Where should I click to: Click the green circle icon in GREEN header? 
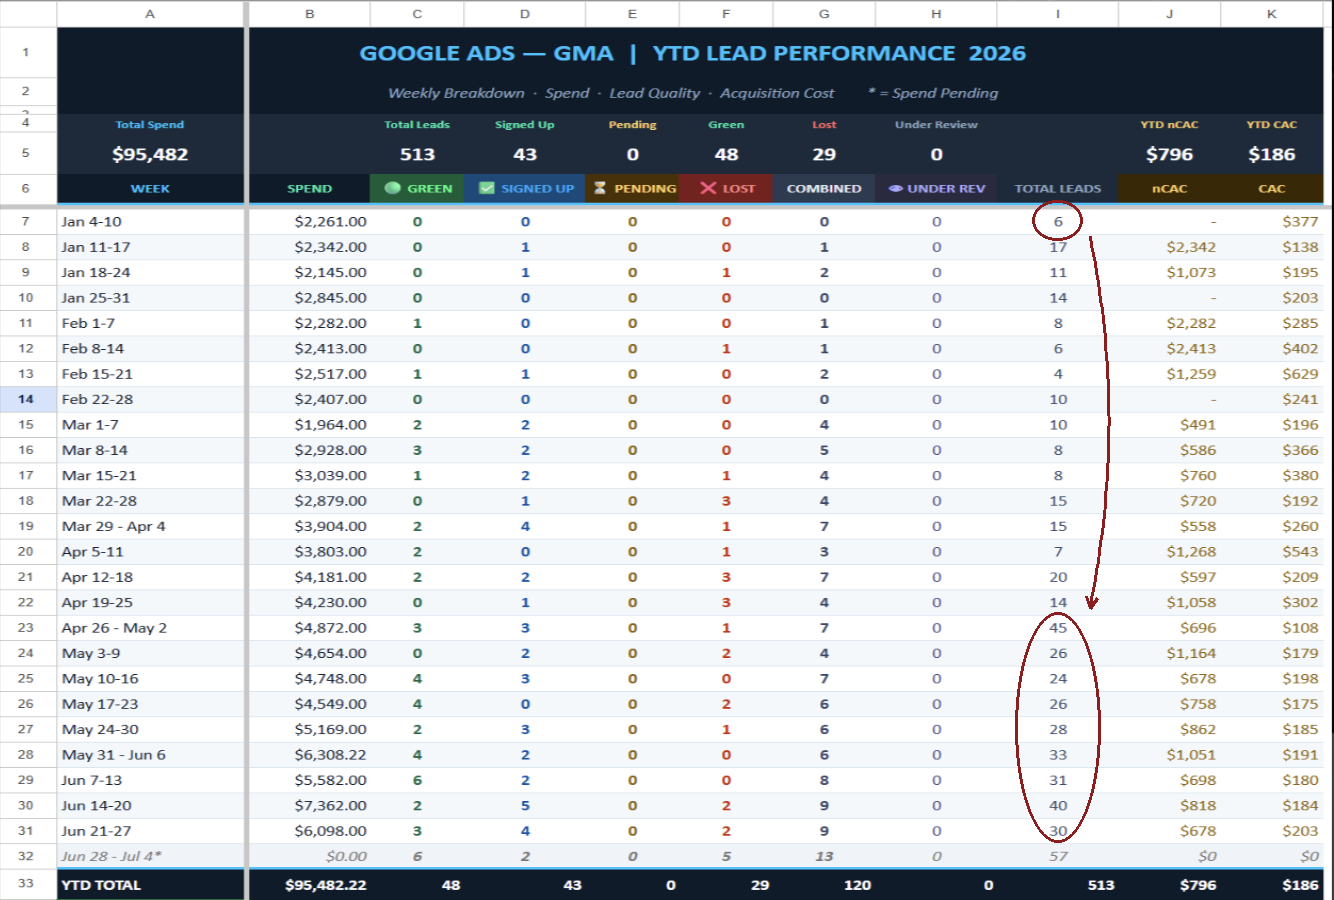click(392, 188)
